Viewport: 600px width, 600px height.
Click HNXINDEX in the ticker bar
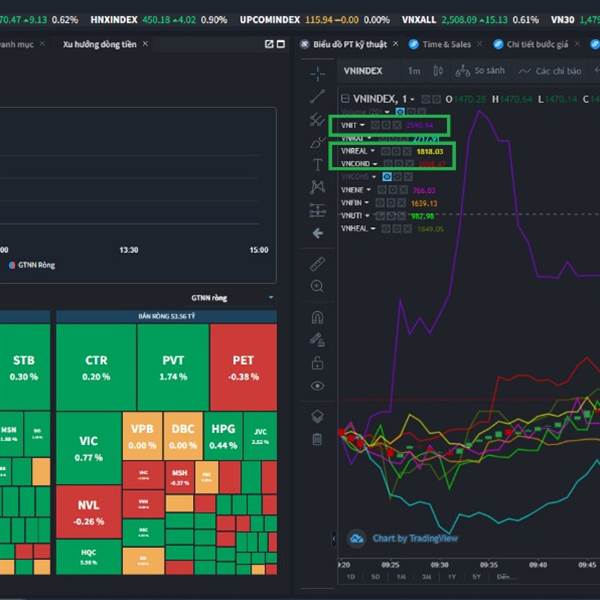pyautogui.click(x=114, y=20)
